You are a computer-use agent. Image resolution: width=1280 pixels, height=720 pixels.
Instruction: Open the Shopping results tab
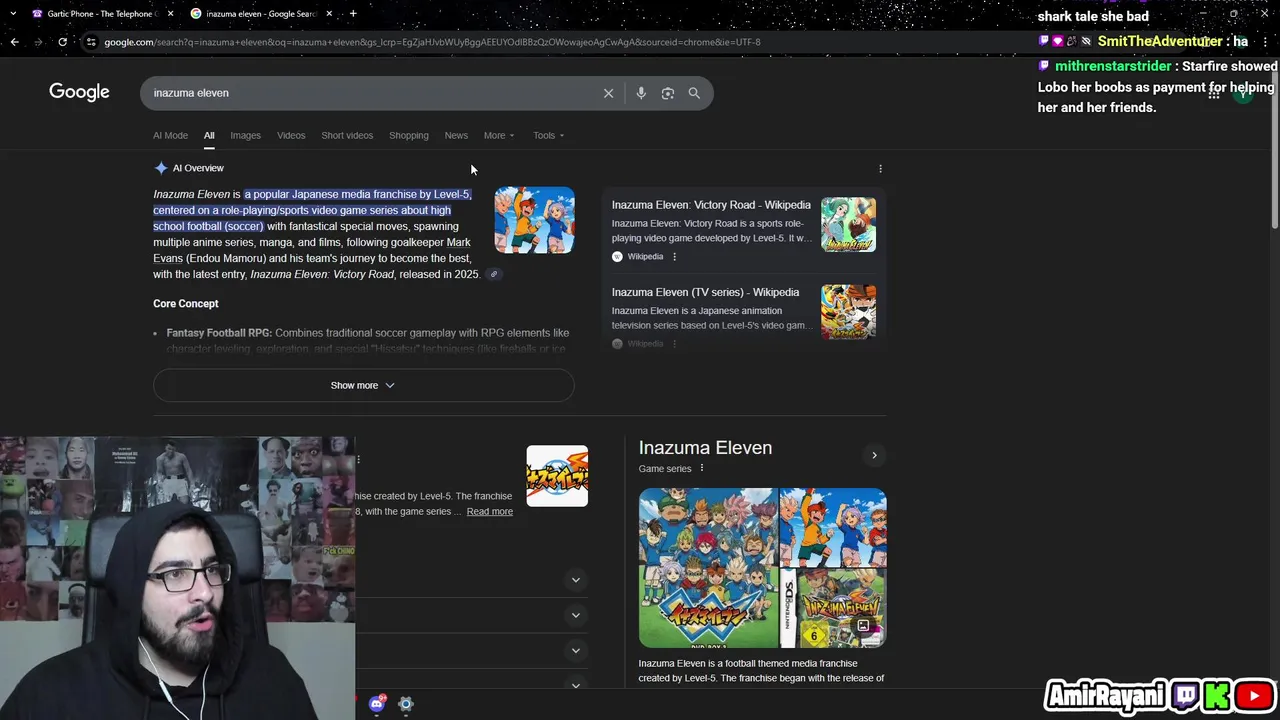pyautogui.click(x=408, y=135)
